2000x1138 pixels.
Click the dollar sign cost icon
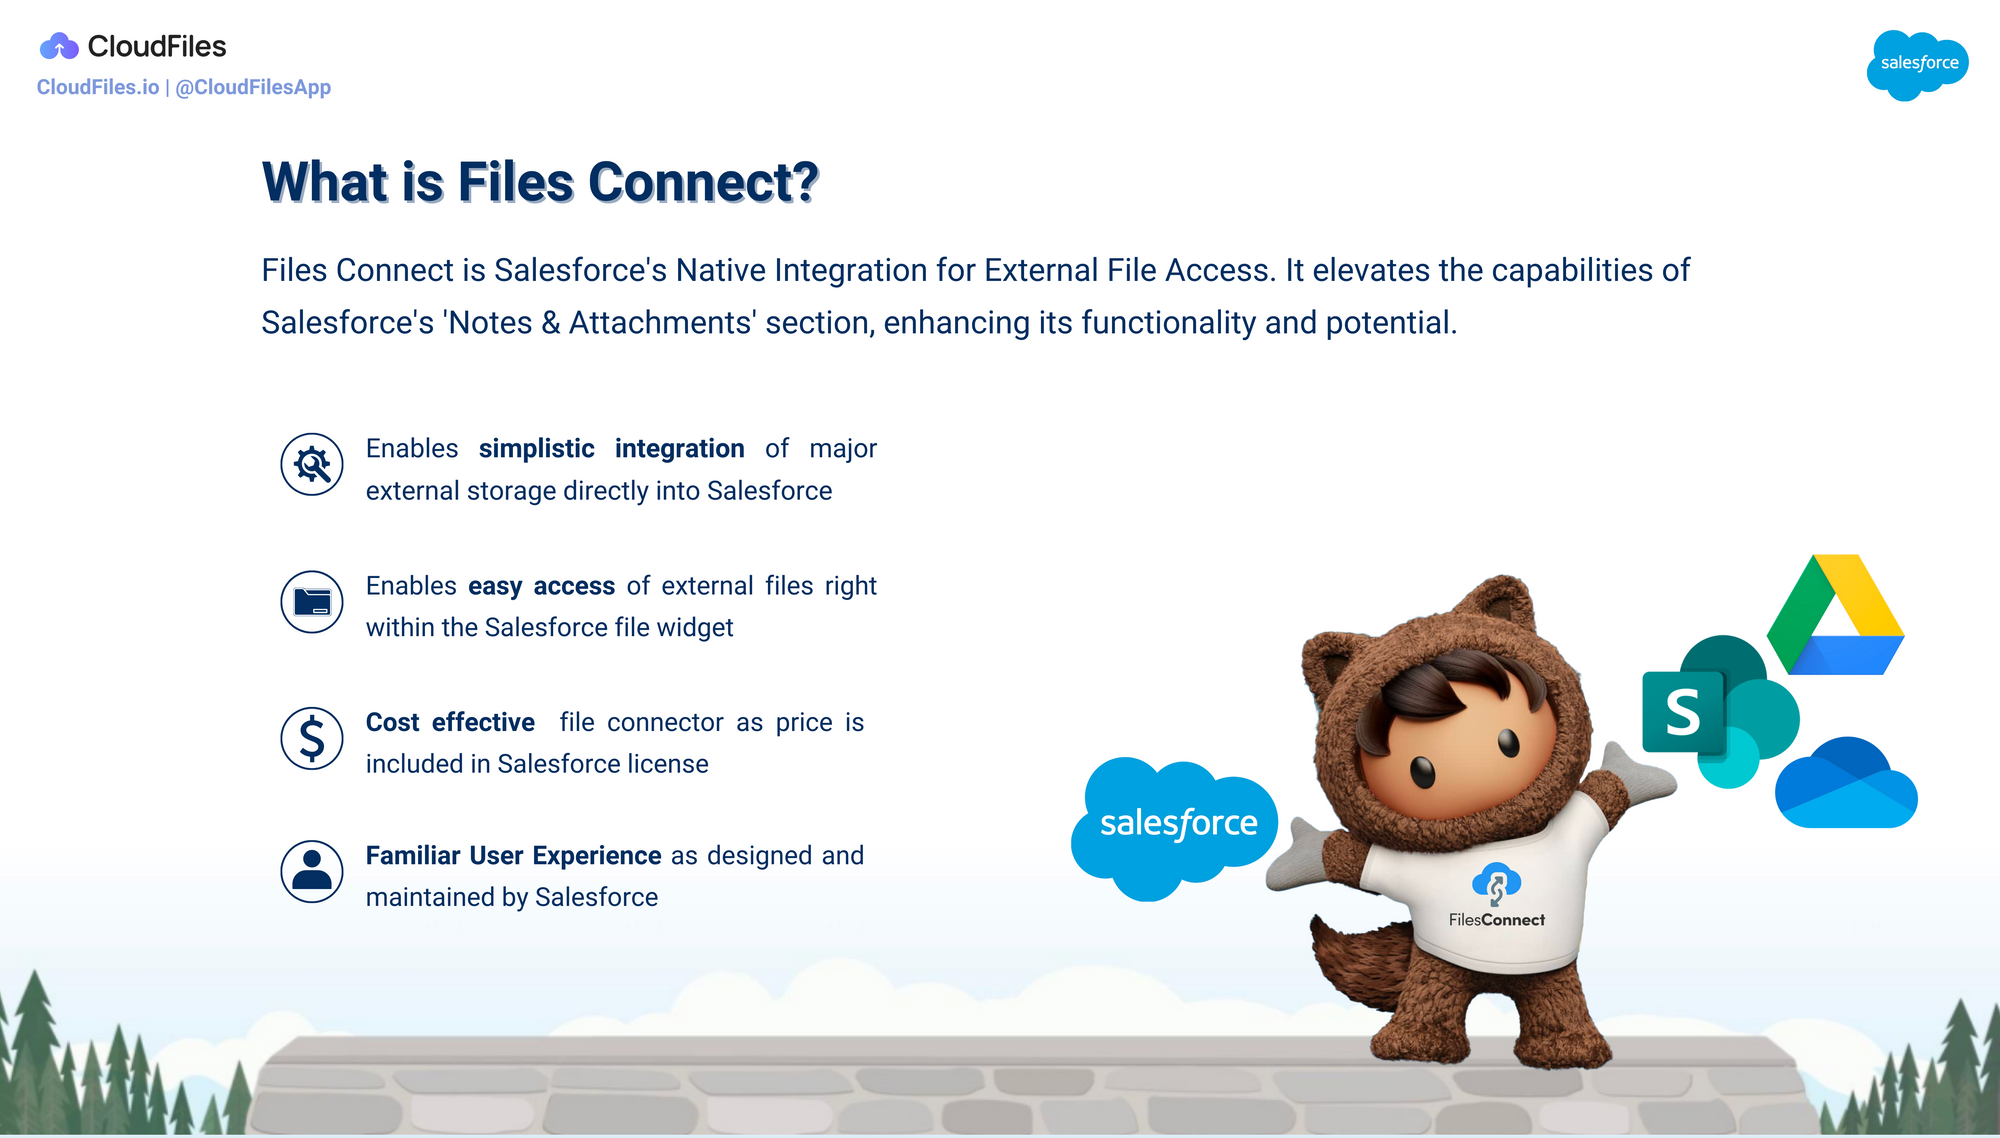[313, 737]
